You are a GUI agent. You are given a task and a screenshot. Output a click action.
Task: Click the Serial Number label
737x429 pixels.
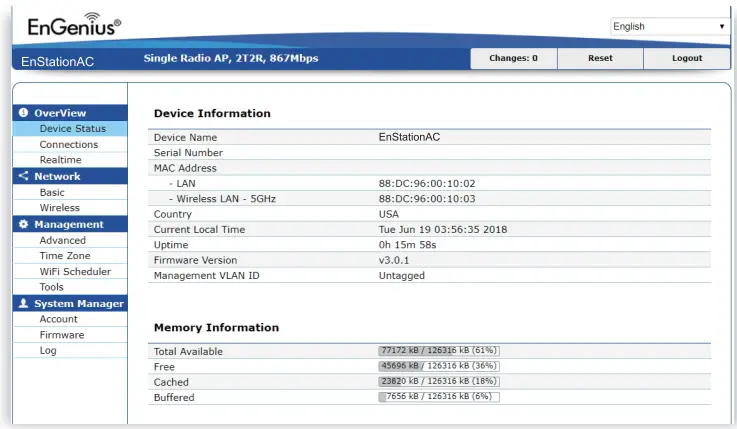188,153
